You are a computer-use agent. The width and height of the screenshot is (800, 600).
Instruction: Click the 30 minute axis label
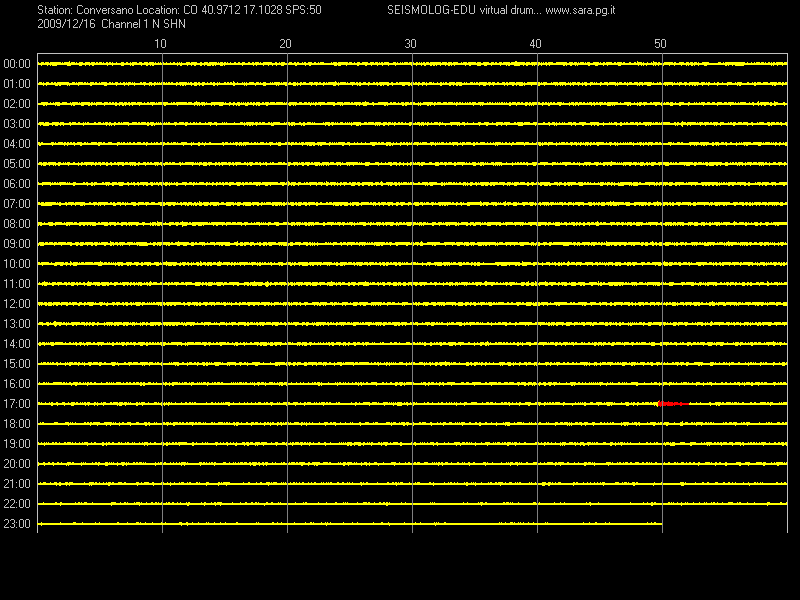pos(410,44)
